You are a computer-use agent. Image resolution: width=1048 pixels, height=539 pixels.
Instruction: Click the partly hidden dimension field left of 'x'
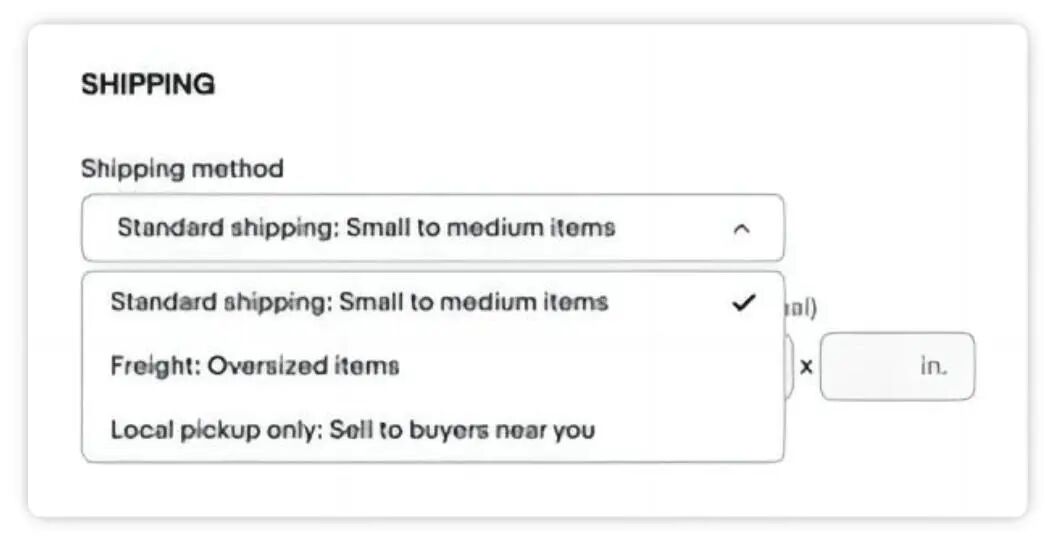click(790, 366)
